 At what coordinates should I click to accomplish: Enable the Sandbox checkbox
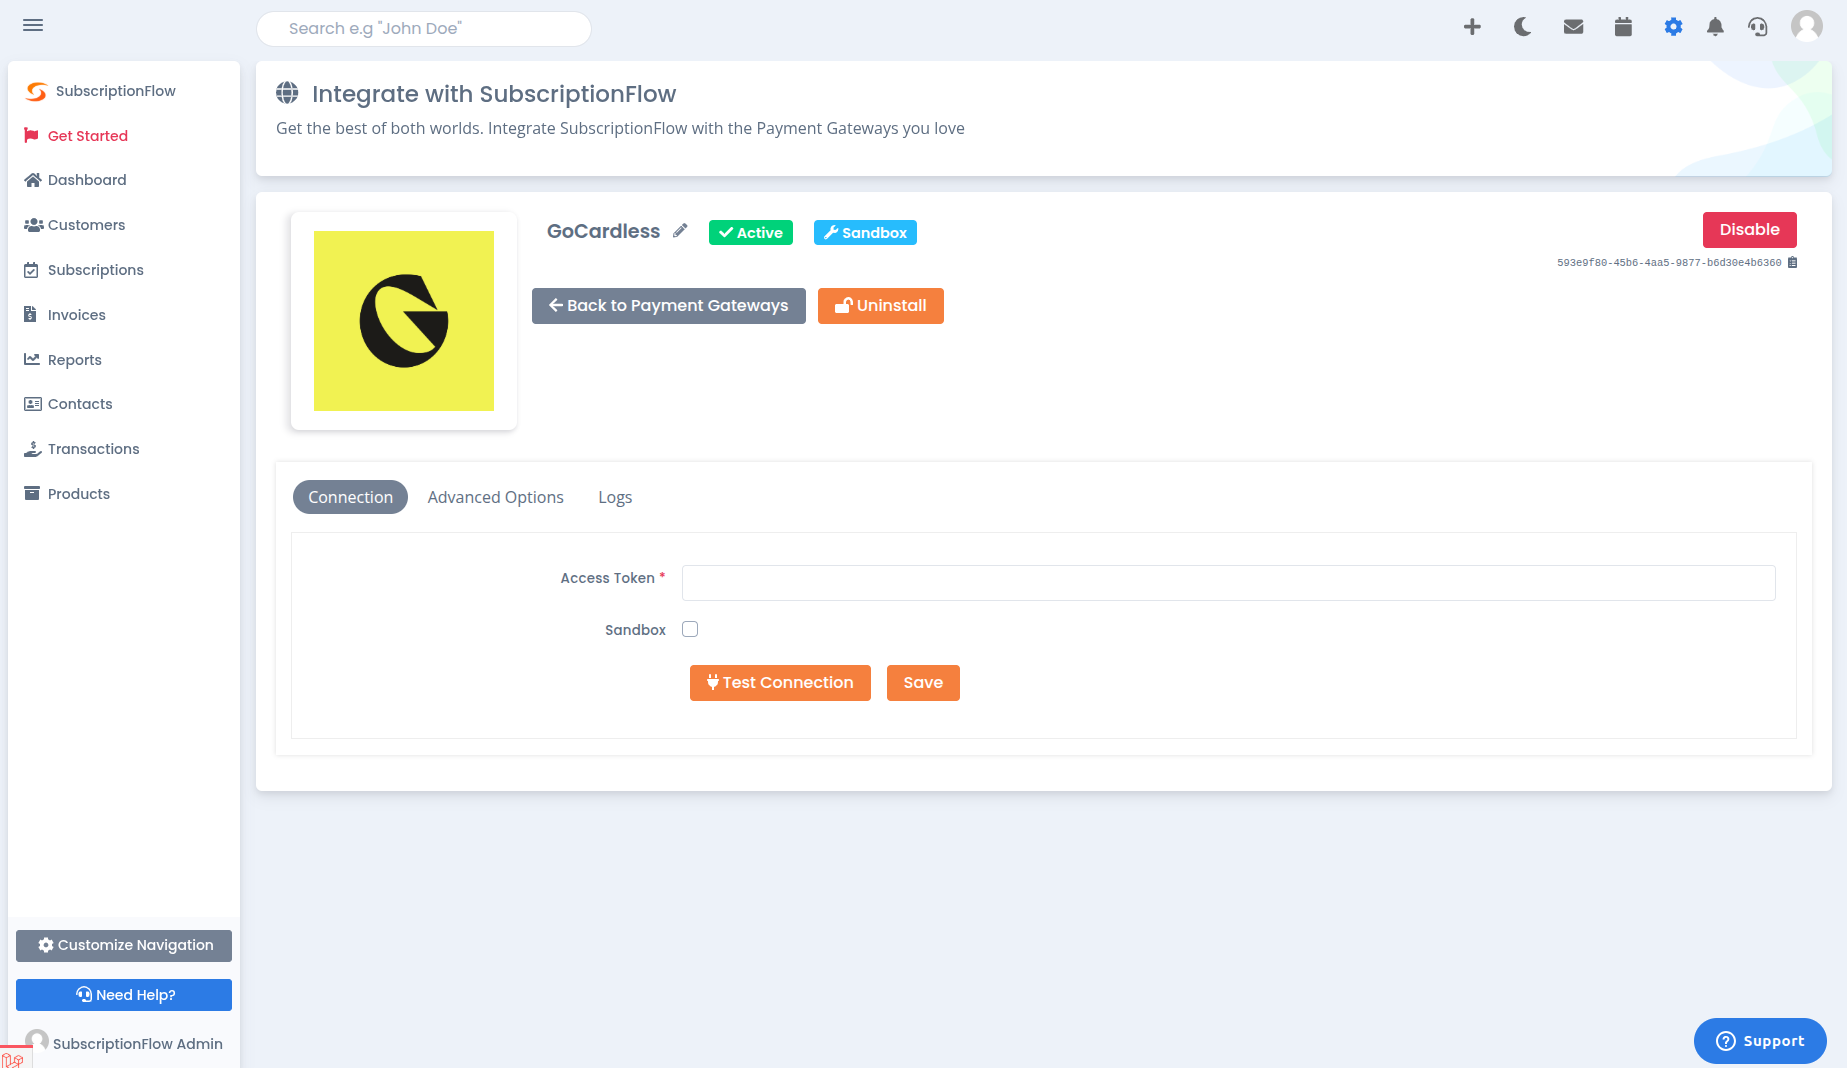690,629
